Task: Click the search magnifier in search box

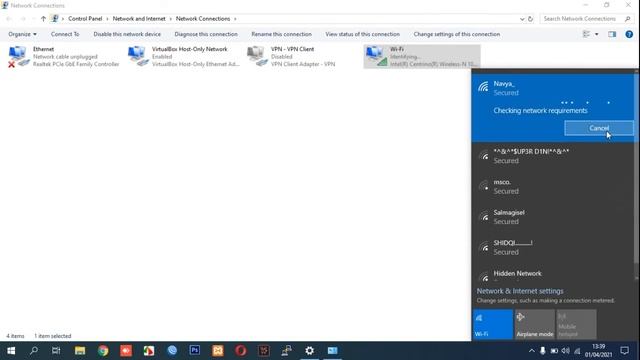Action: coord(627,19)
